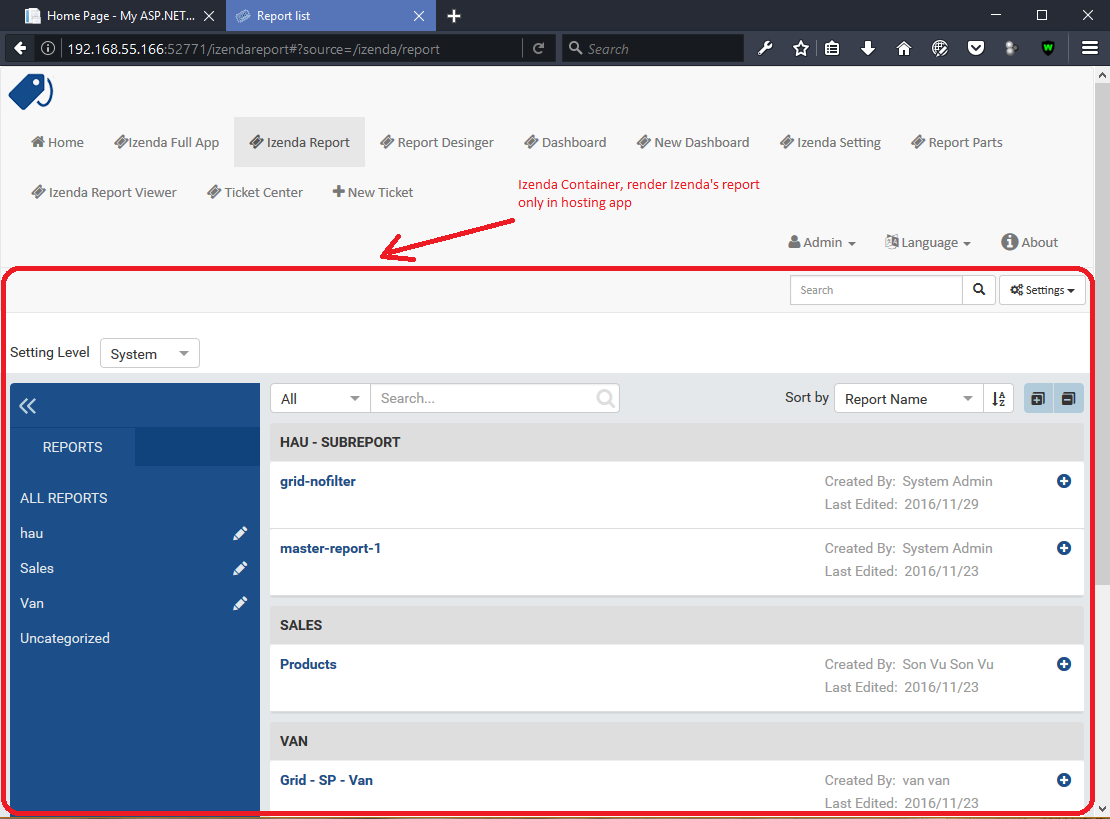Open Report Desinger menu item
1110x819 pixels.
point(437,142)
